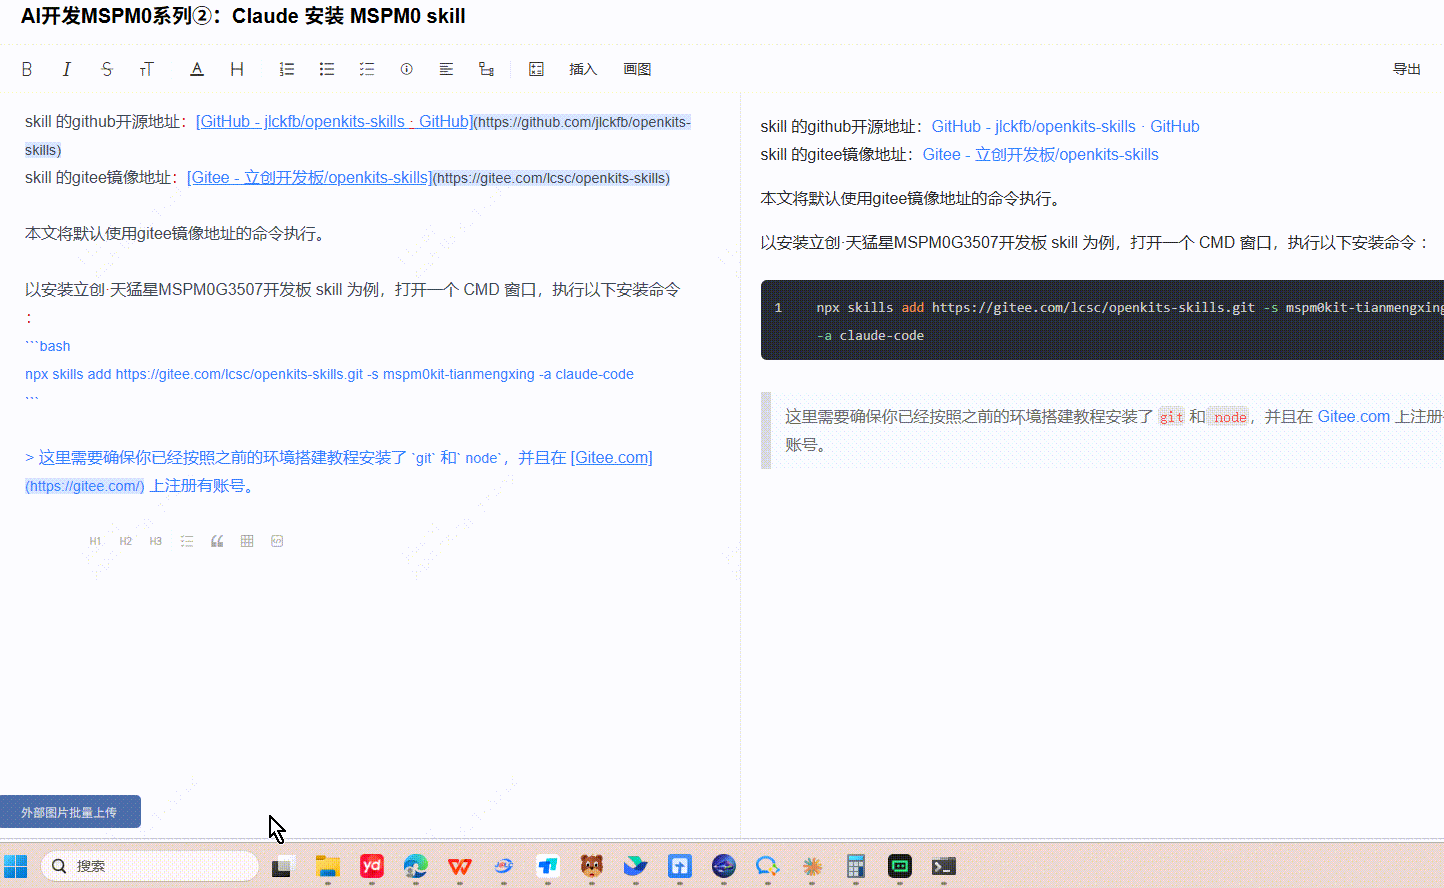The height and width of the screenshot is (888, 1444).
Task: Click the [Gitee.com] link text in editor
Action: (x=611, y=457)
